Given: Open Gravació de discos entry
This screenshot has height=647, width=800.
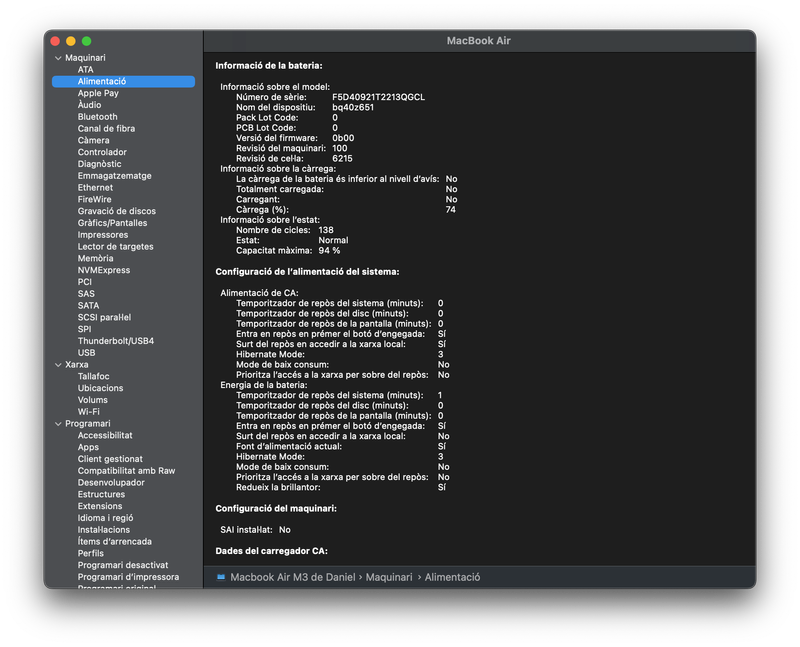Looking at the screenshot, I should point(117,211).
